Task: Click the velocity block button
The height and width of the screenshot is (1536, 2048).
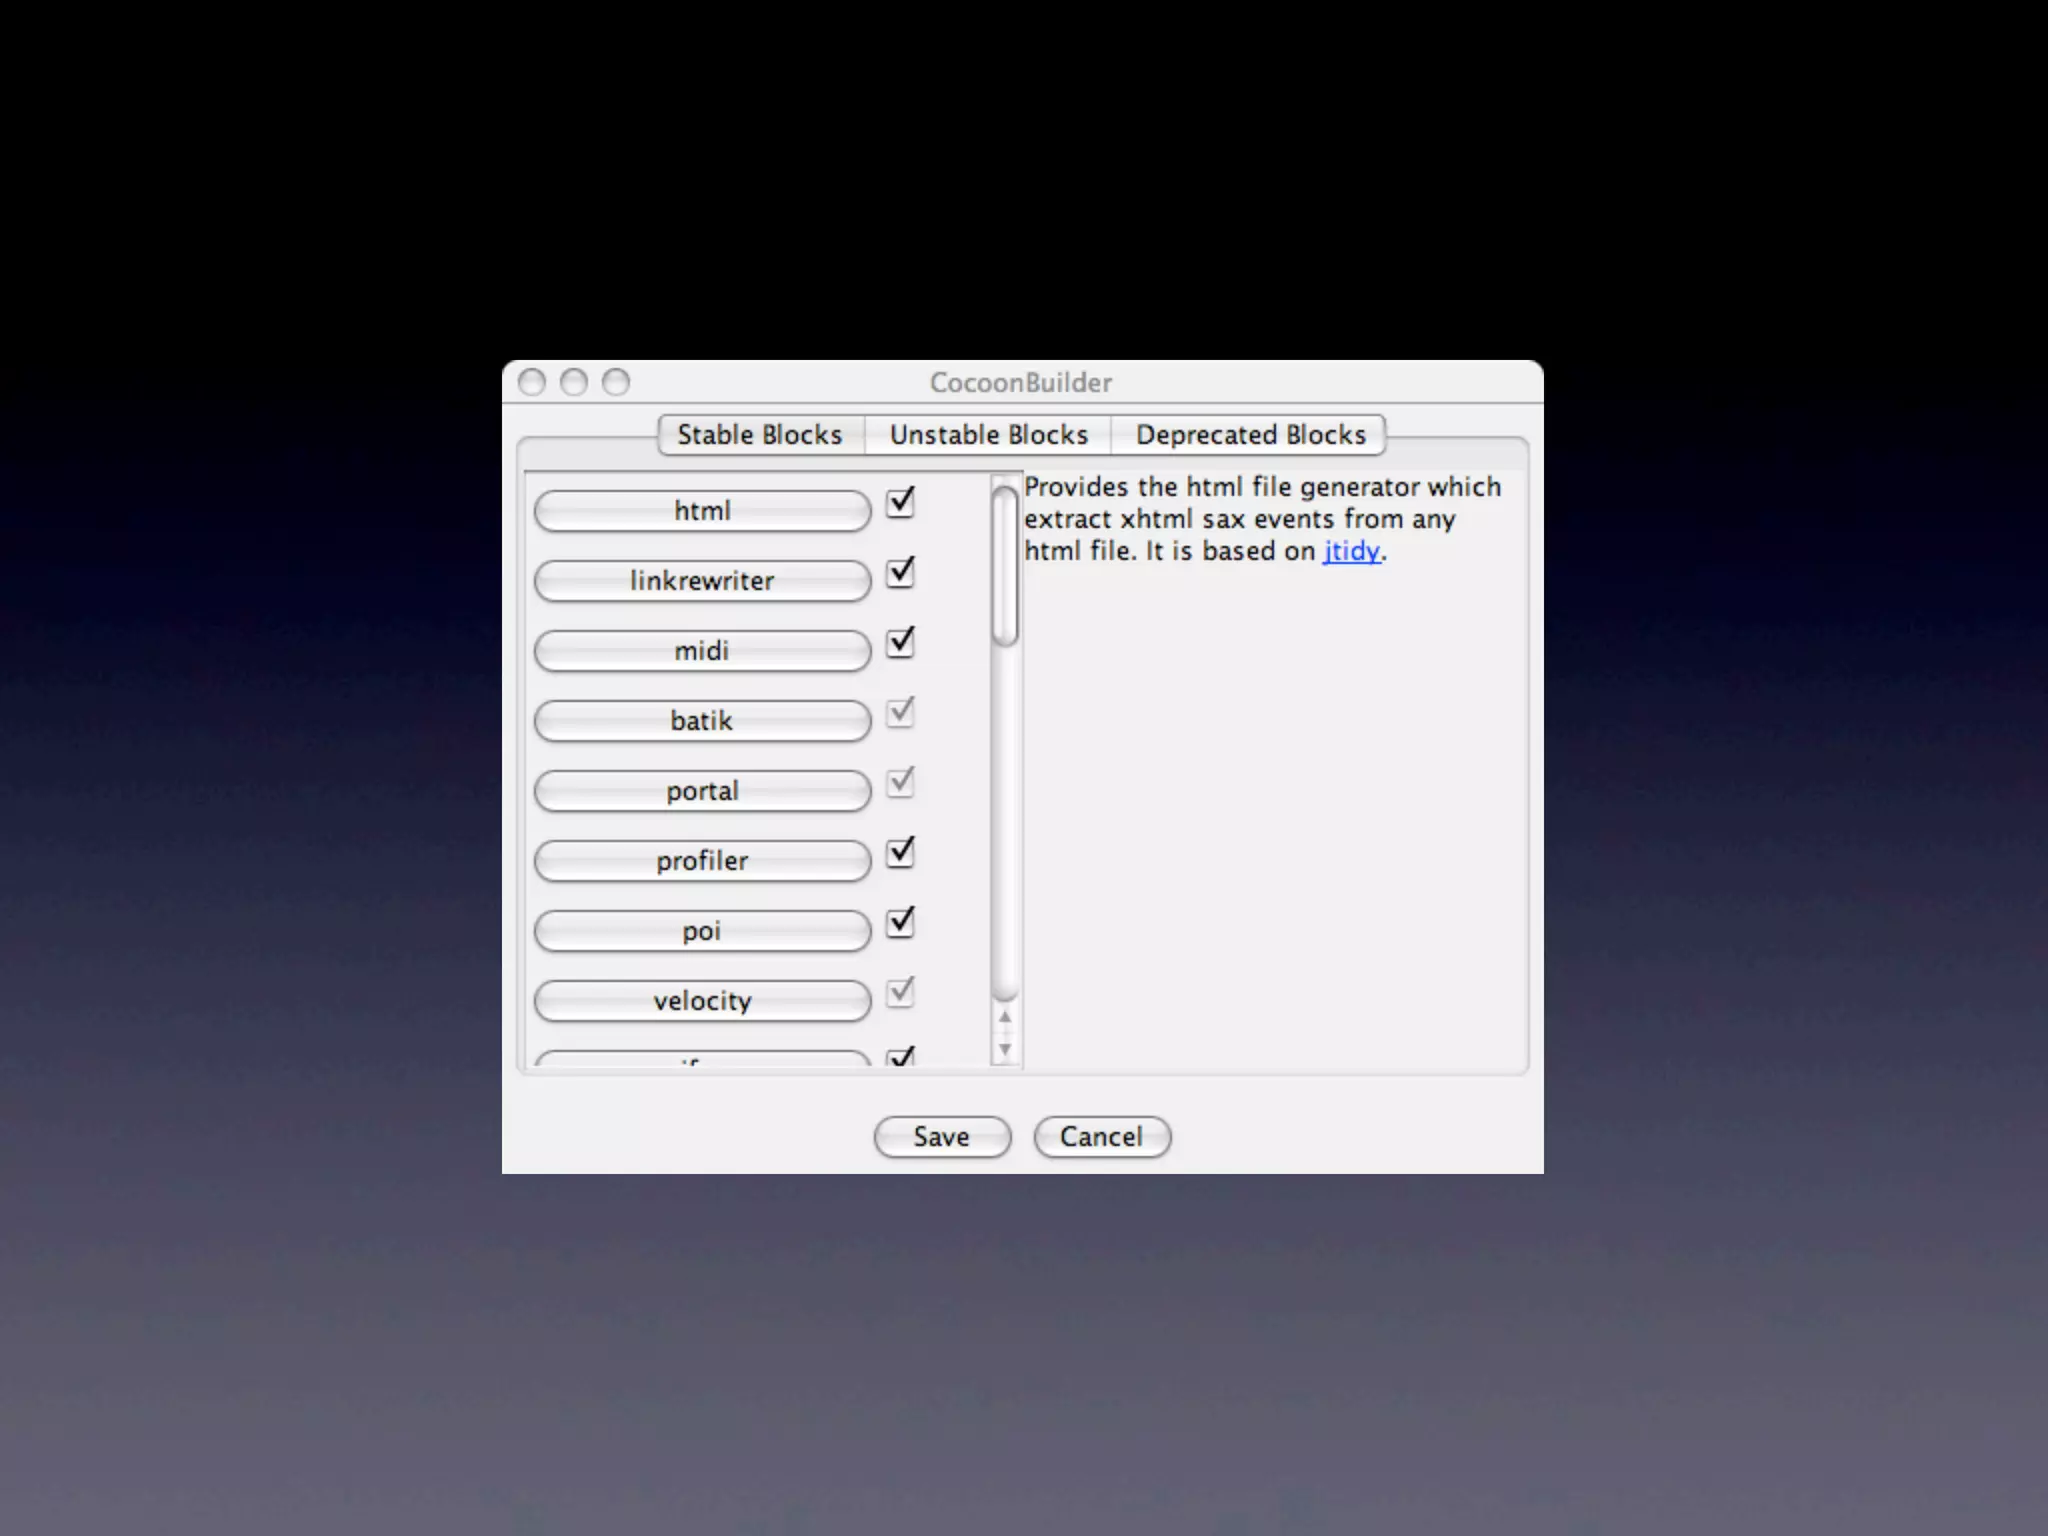Action: click(x=702, y=1001)
